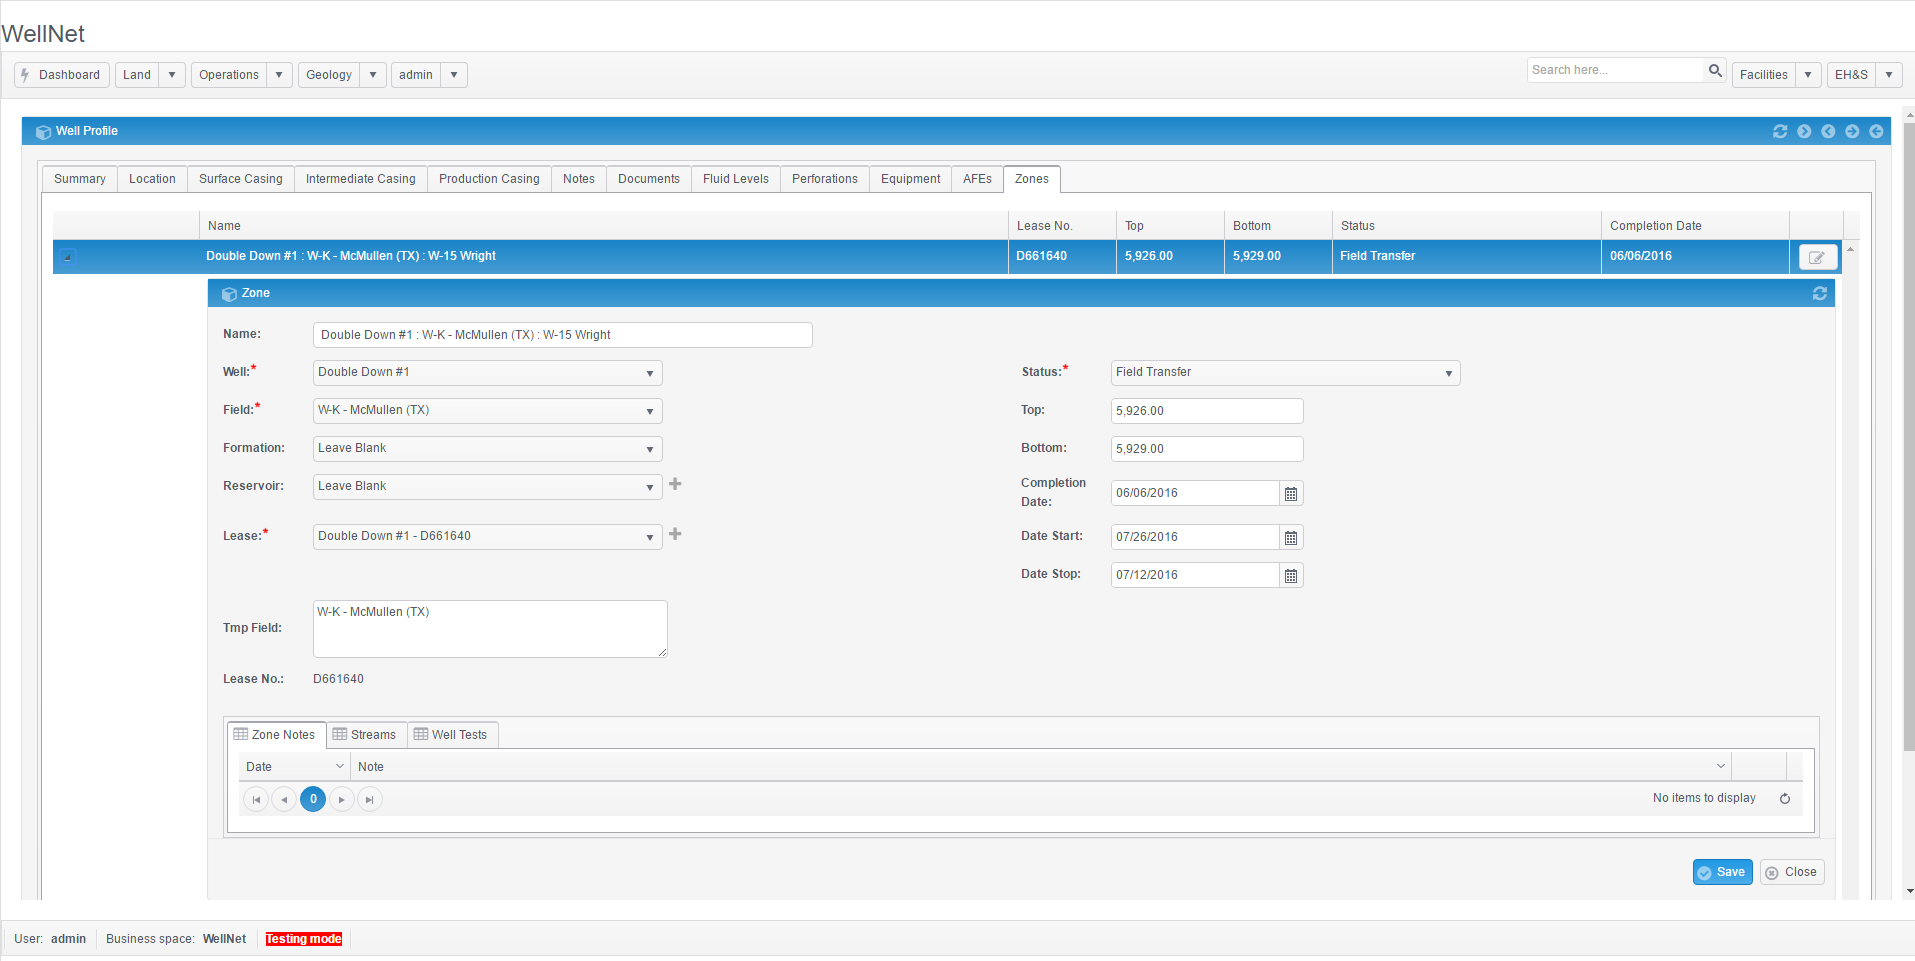Click the chevron-left icon in Well Profile header
The width and height of the screenshot is (1915, 961).
(x=1828, y=131)
